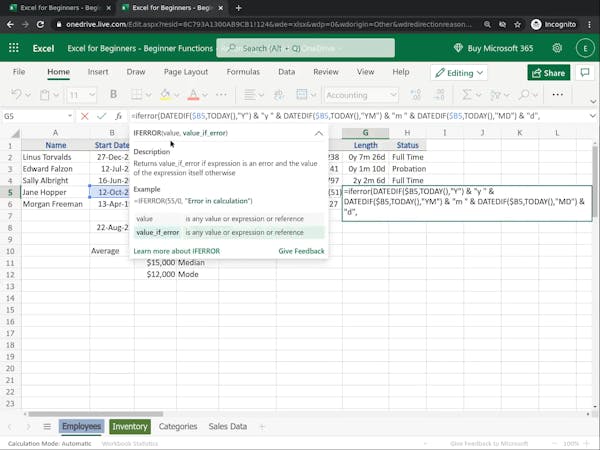This screenshot has height=450, width=600.
Task: Open the Paste options dropdown arrow
Action: 56,95
